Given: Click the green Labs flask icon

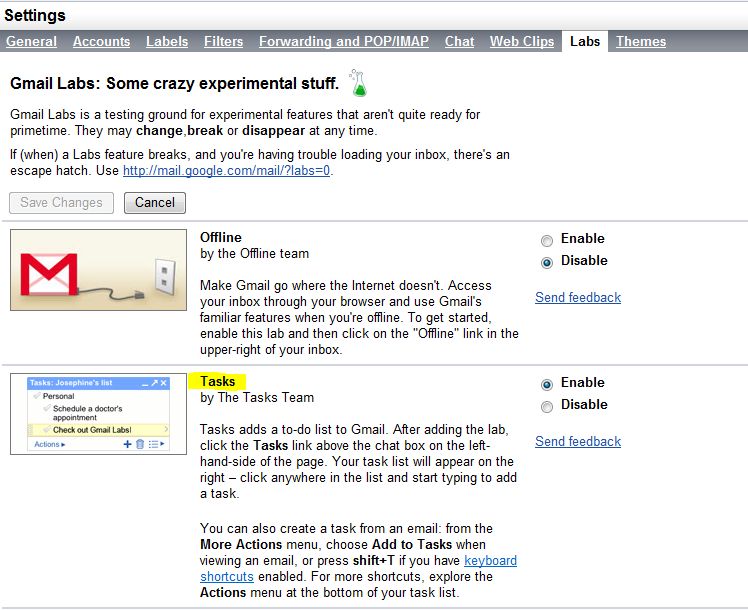Looking at the screenshot, I should click(x=358, y=83).
